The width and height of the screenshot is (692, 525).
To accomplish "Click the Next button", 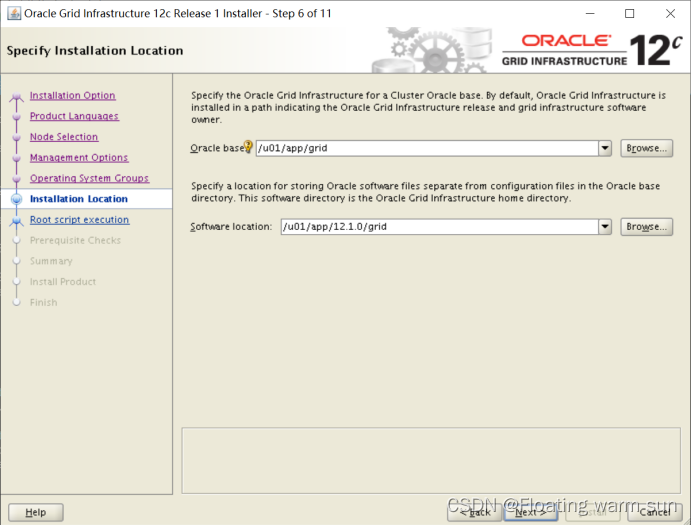I will tap(530, 512).
